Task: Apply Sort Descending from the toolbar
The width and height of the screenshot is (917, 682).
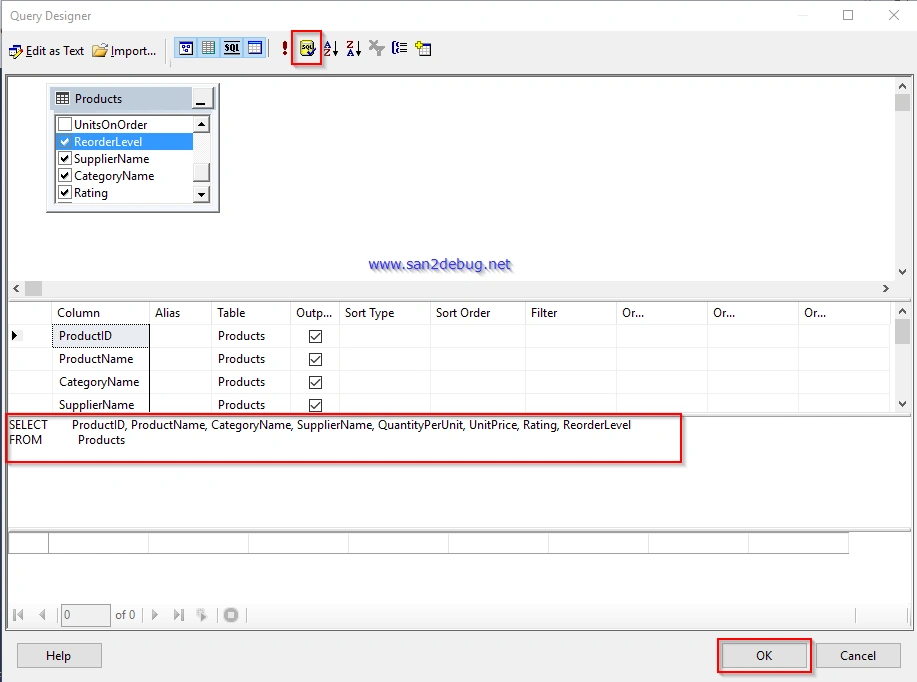Action: (x=354, y=49)
